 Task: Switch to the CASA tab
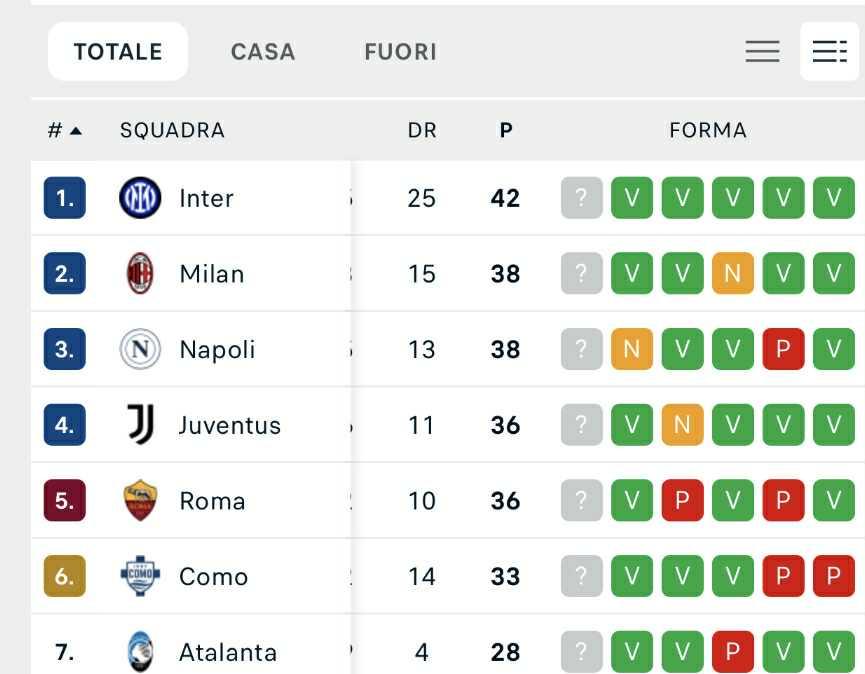pyautogui.click(x=263, y=51)
